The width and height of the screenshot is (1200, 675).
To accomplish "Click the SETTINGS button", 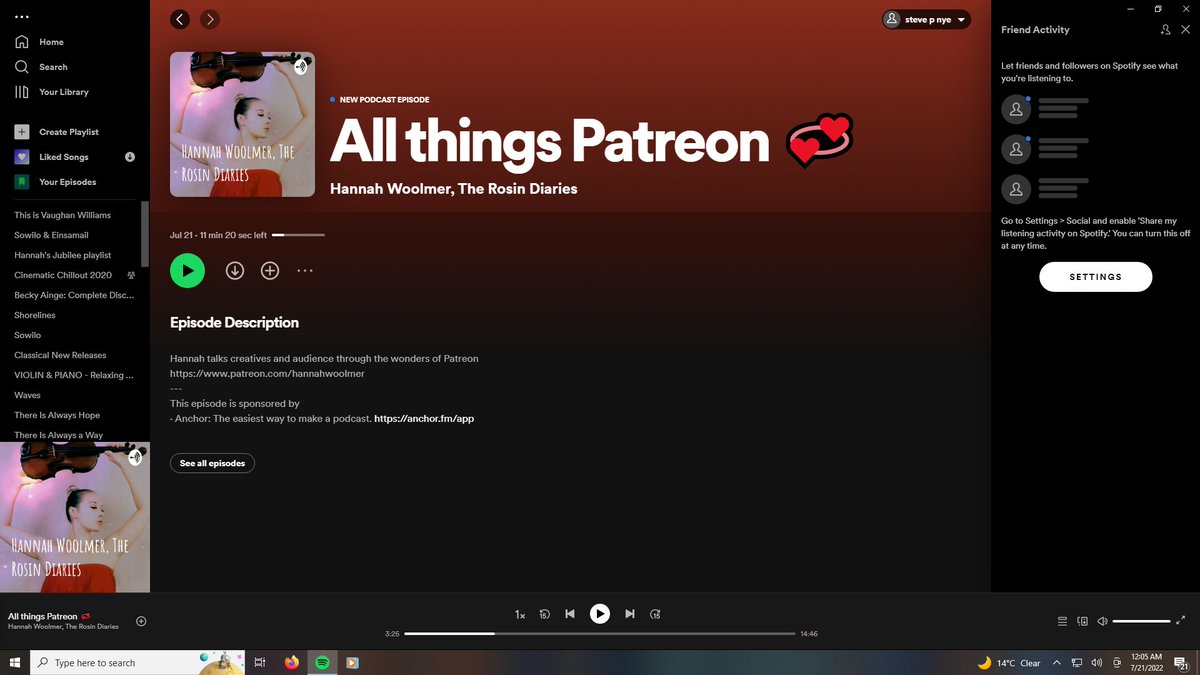I will [x=1096, y=277].
